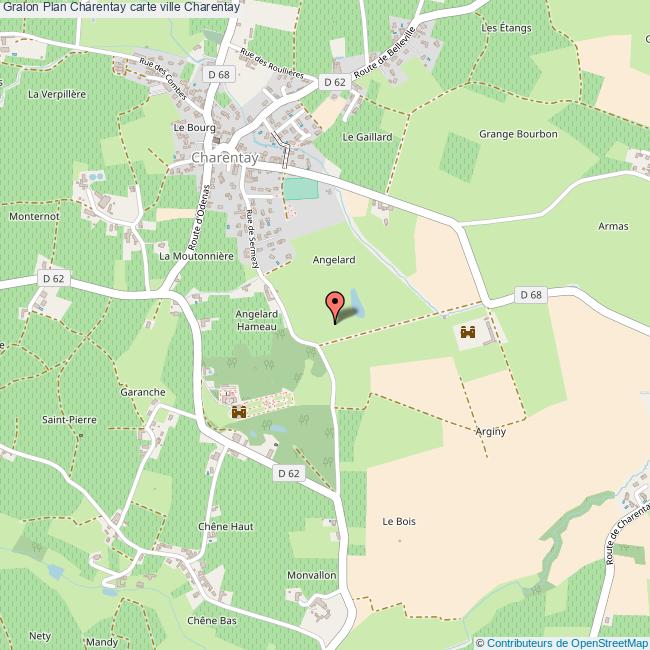Click the castle icon near Arginy
This screenshot has height=650, width=650.
pyautogui.click(x=468, y=332)
